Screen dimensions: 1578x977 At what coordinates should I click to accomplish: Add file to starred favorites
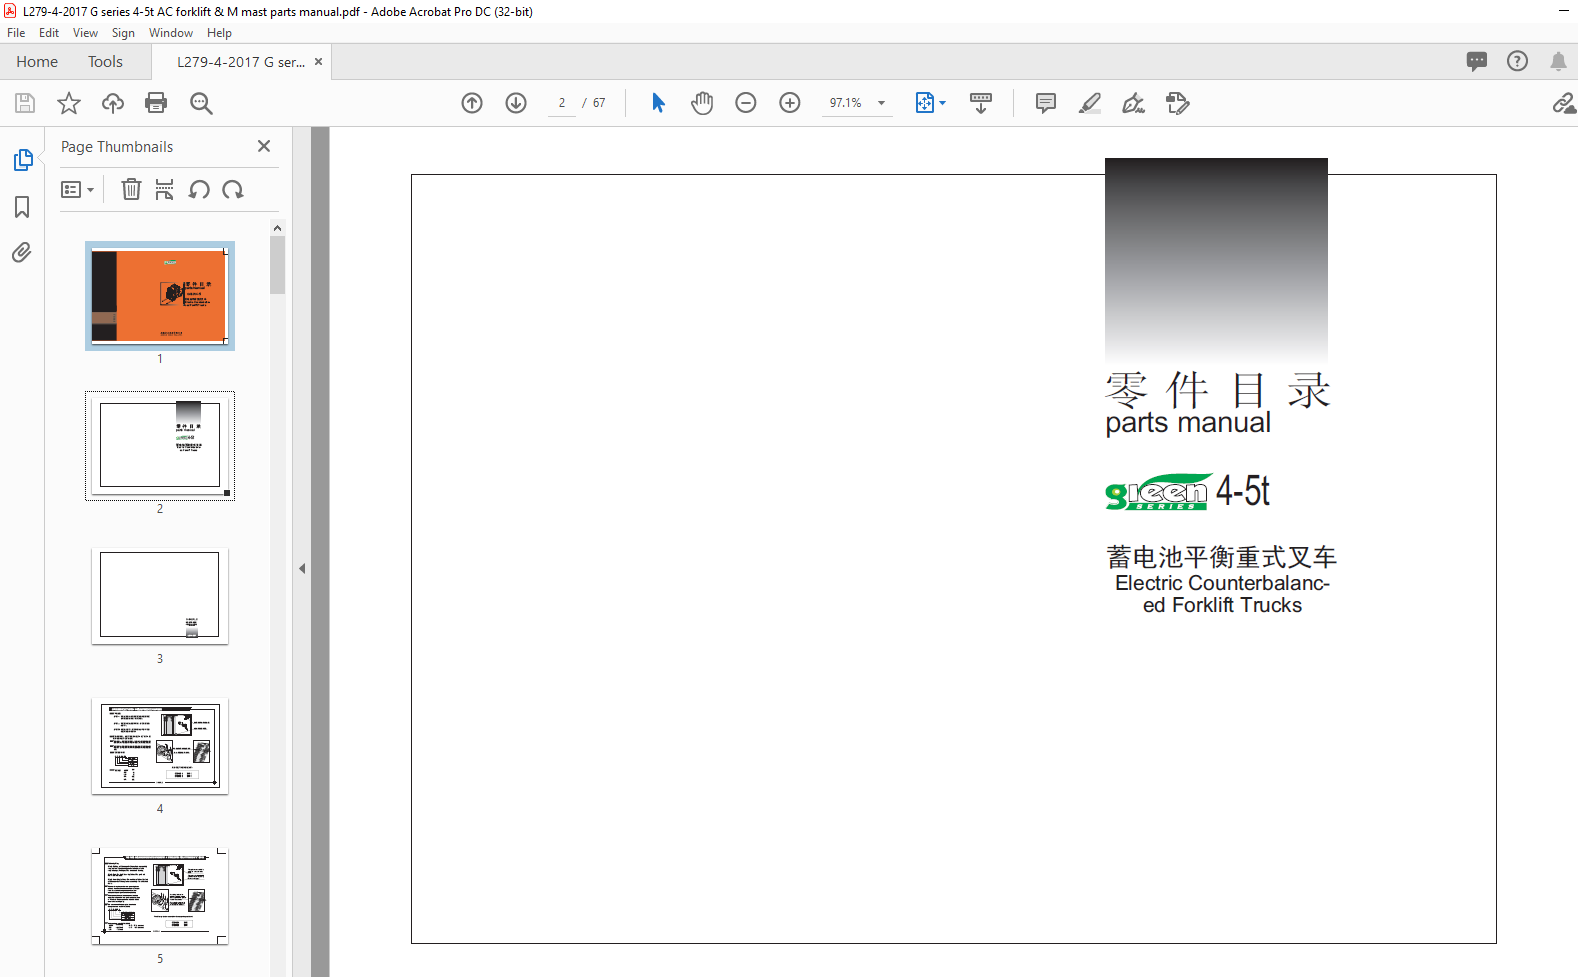click(69, 103)
